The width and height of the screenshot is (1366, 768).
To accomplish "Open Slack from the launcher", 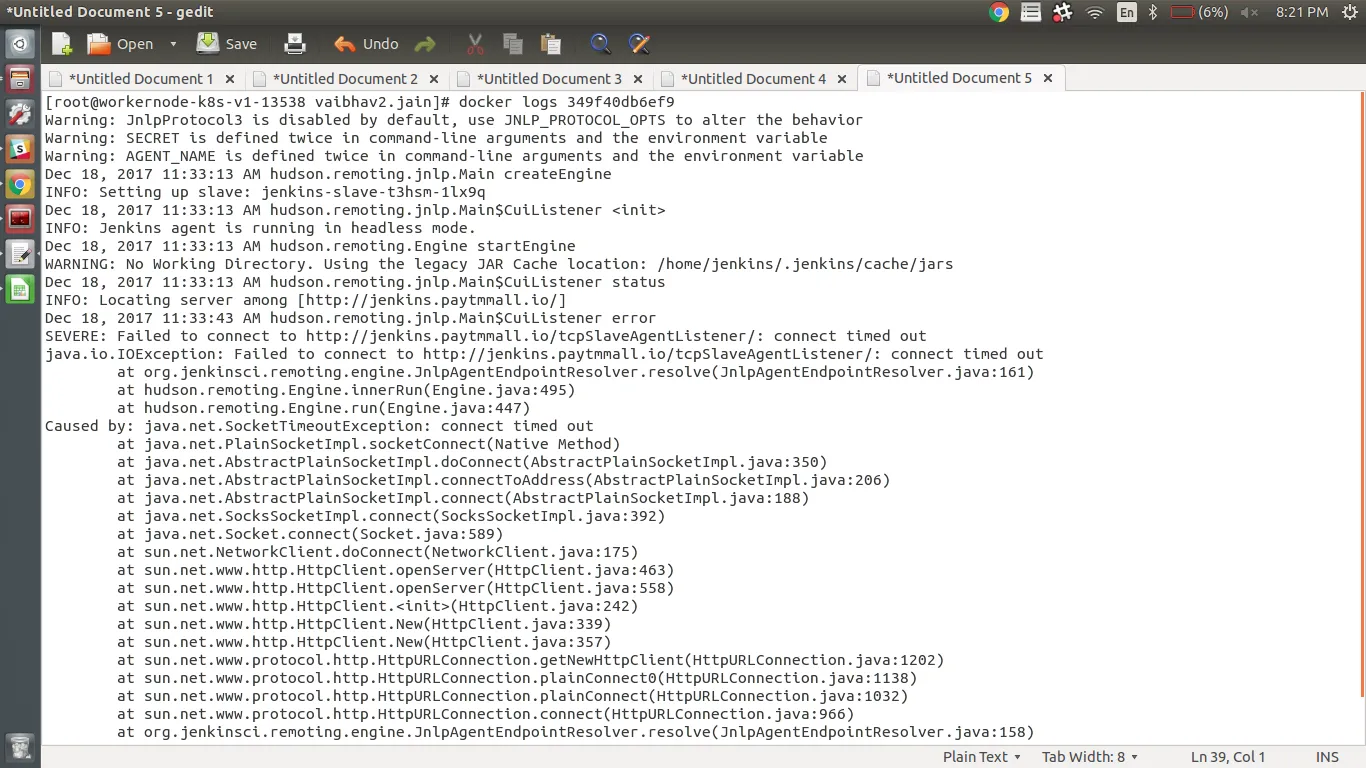I will click(20, 149).
